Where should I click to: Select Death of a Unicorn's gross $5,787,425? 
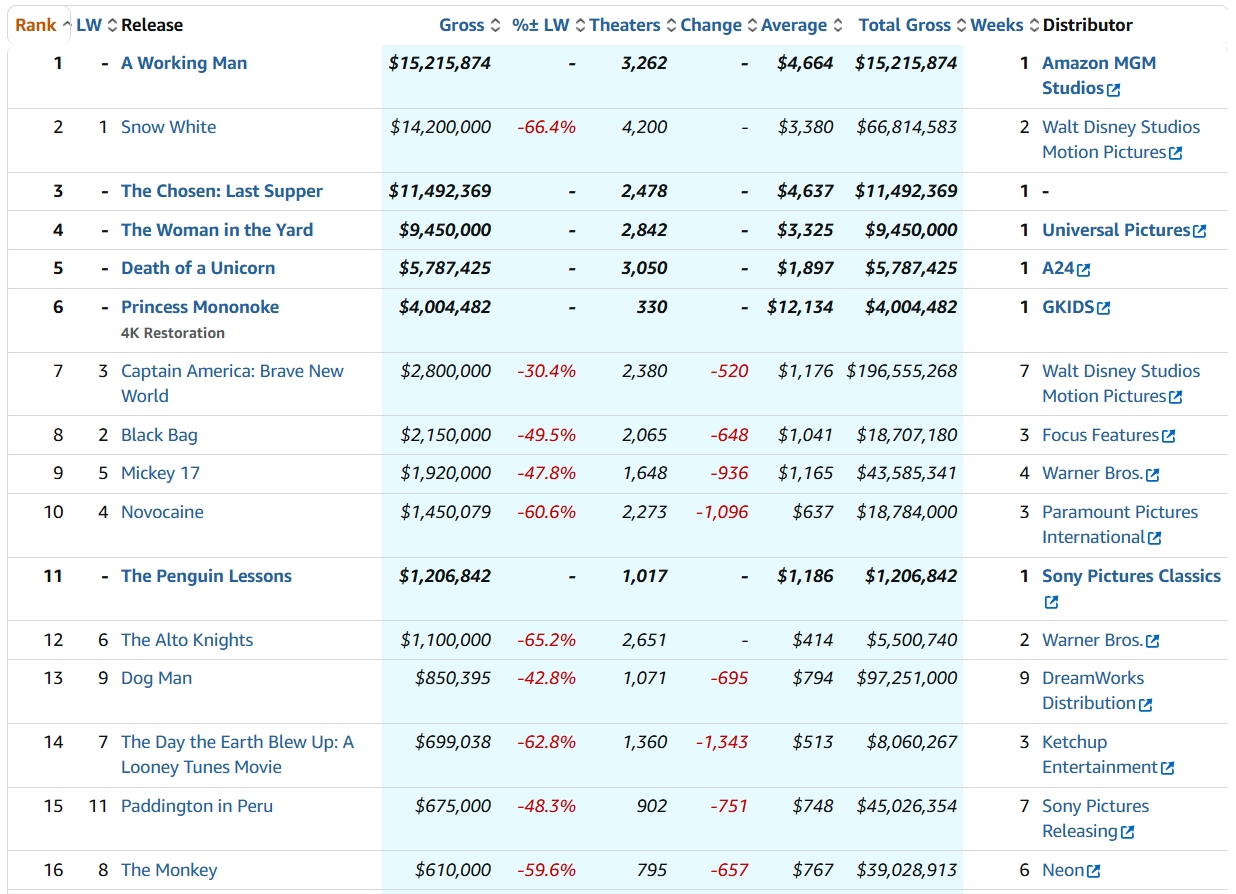click(445, 268)
